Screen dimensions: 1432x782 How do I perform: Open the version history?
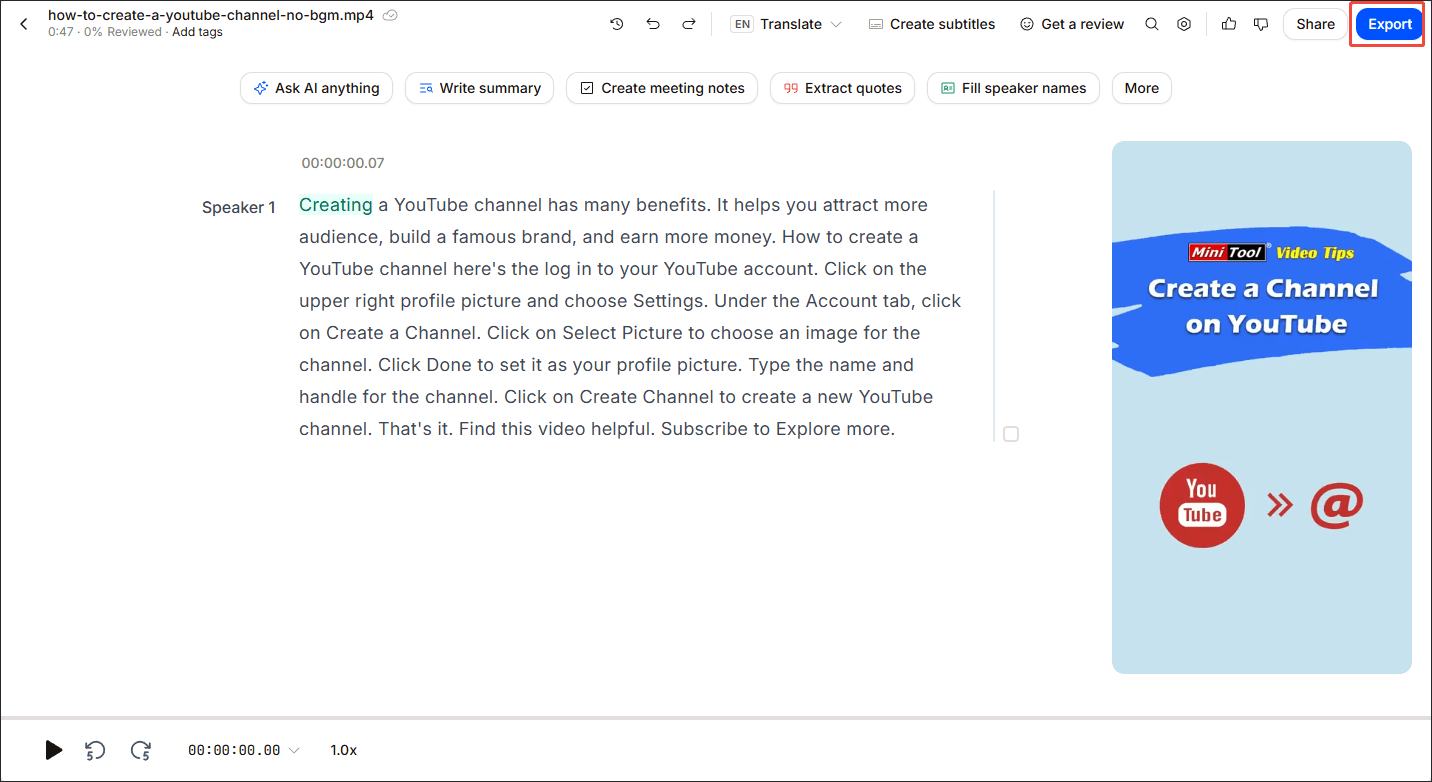pos(617,23)
